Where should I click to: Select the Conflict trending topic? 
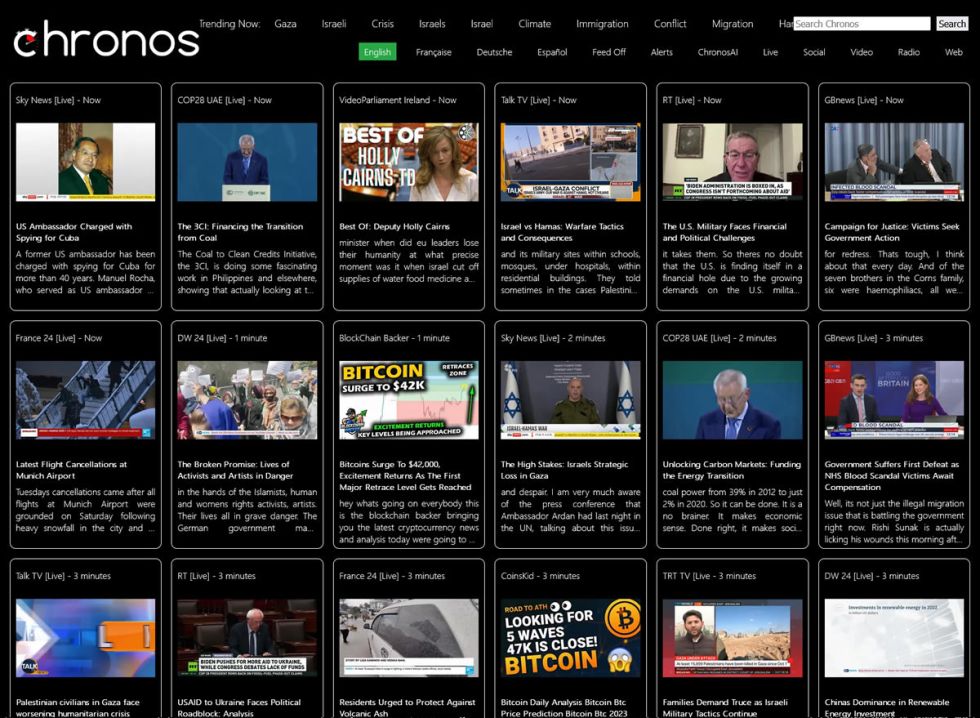670,24
